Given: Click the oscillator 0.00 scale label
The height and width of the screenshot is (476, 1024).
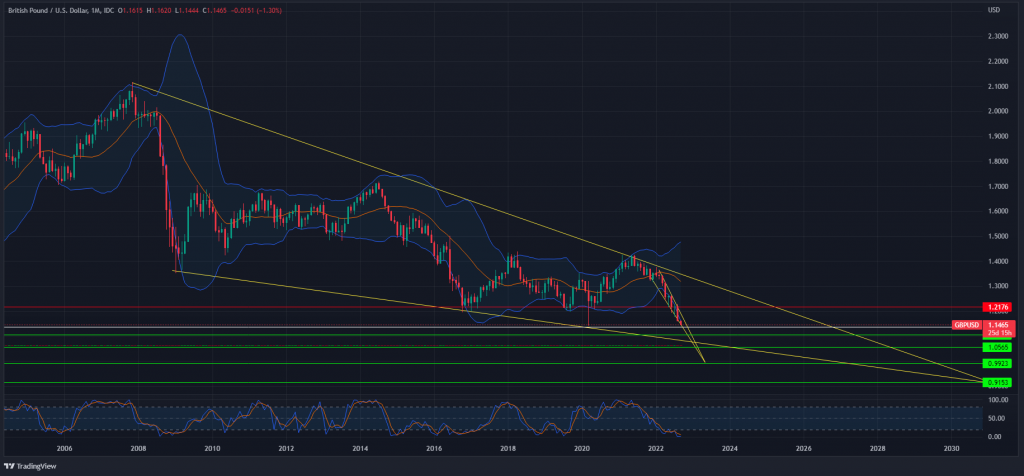Looking at the screenshot, I should [x=995, y=436].
